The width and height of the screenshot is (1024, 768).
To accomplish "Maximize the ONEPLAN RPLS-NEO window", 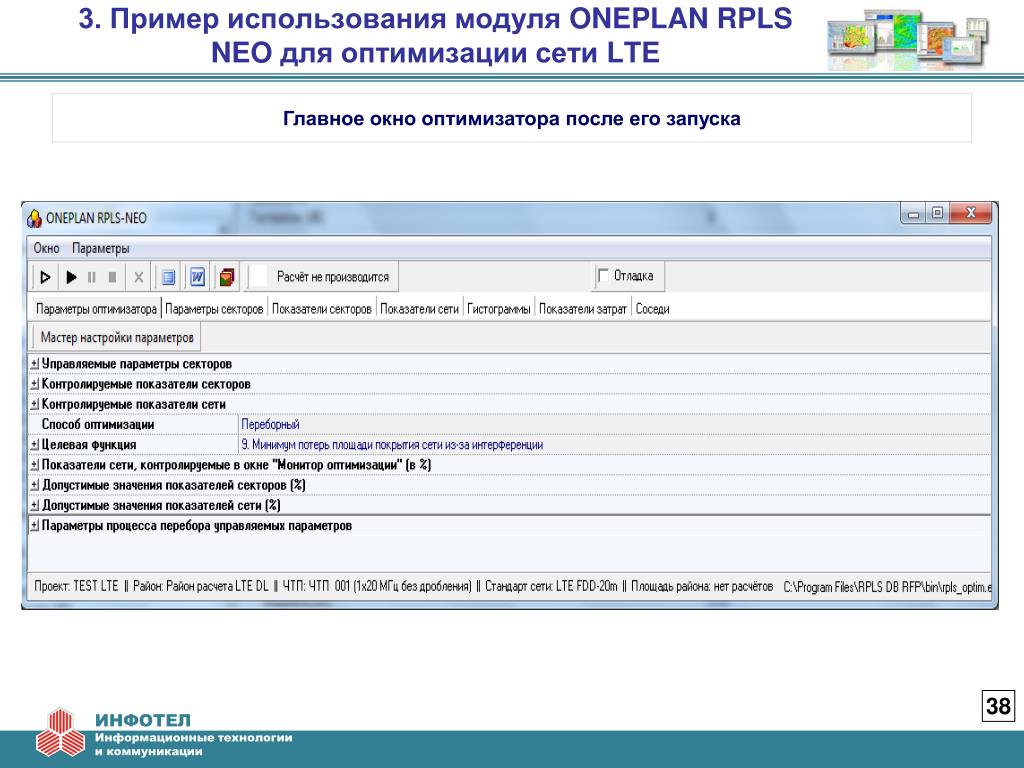I will (x=938, y=214).
